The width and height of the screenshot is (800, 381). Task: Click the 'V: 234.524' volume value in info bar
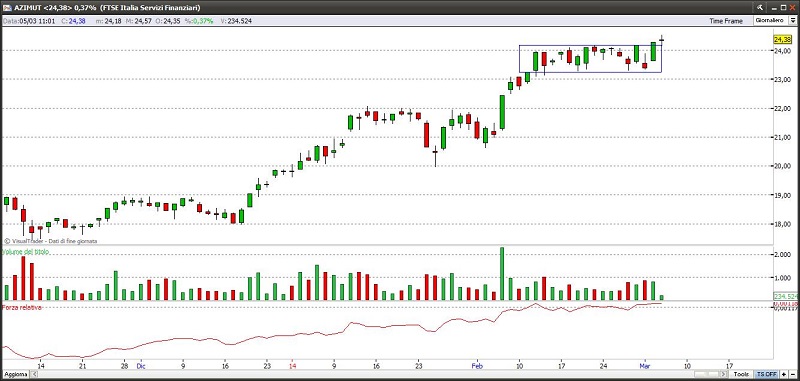(x=236, y=21)
